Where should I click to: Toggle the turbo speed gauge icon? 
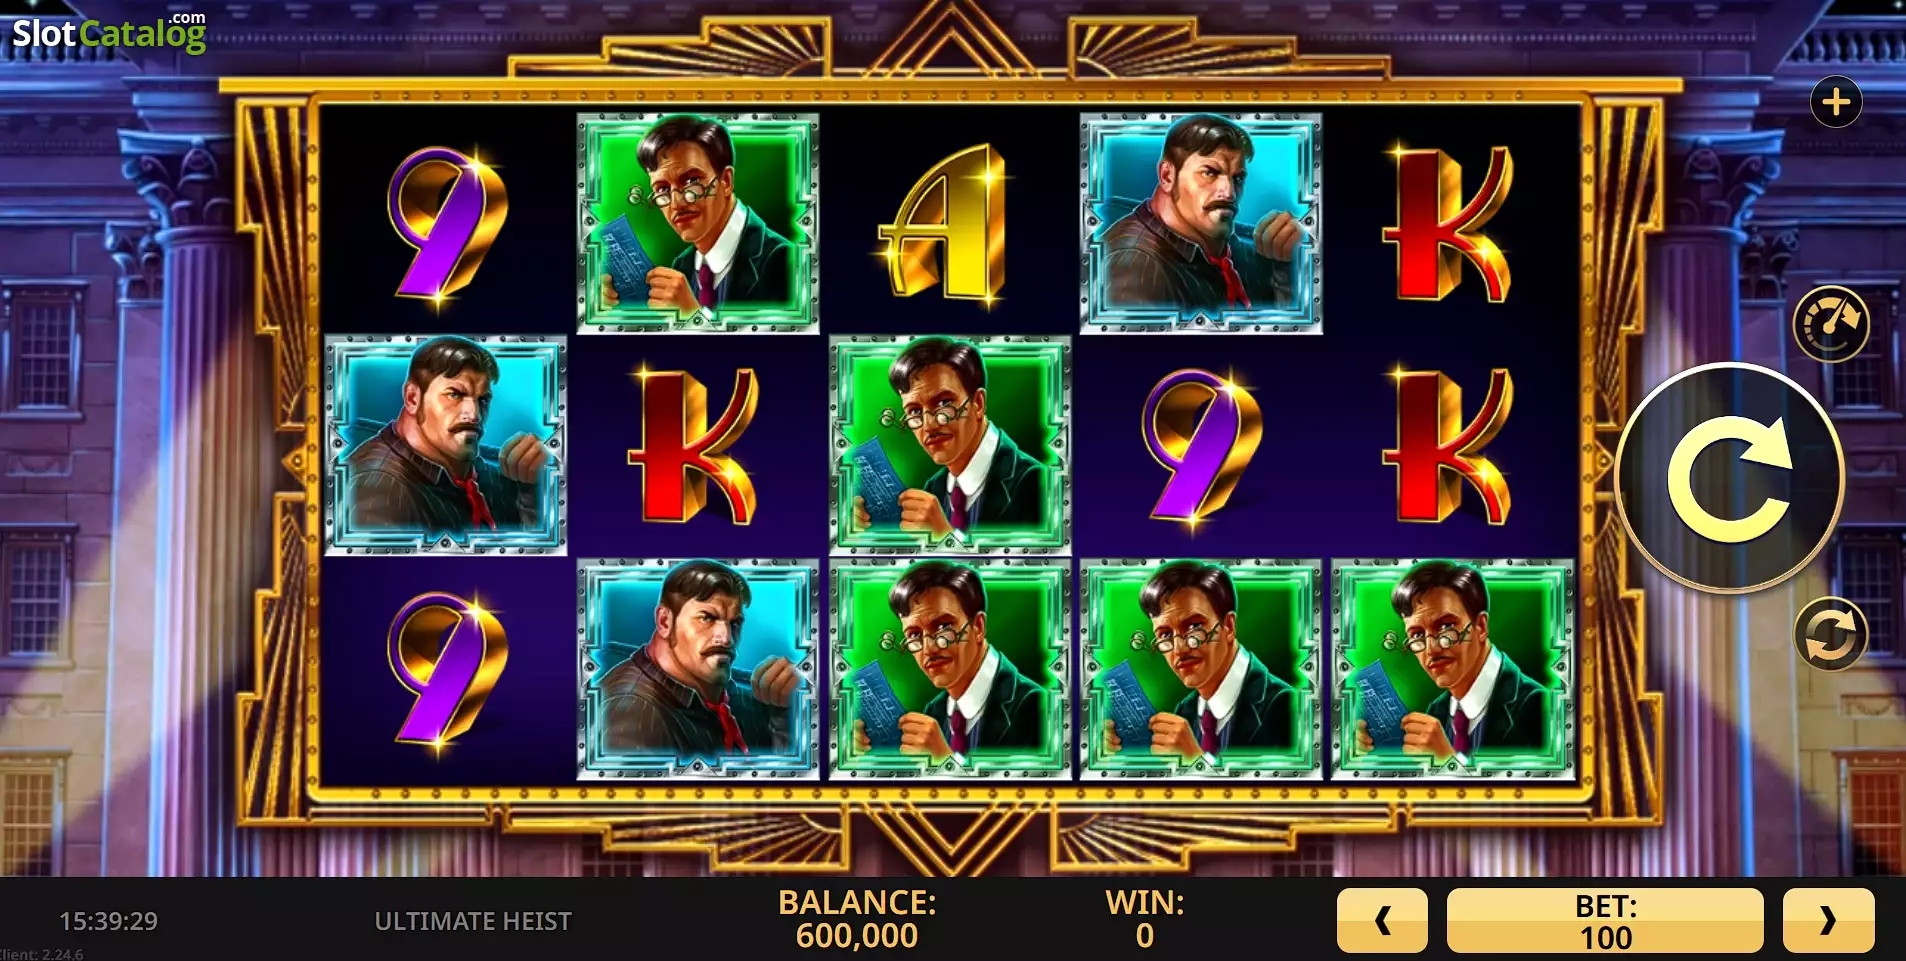(x=1831, y=325)
